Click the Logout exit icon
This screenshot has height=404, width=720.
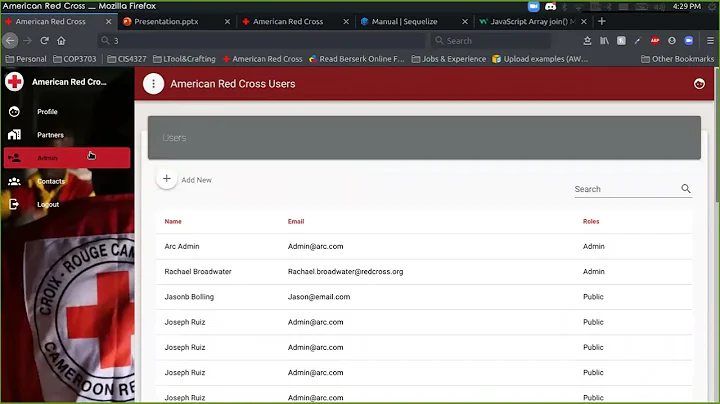(x=14, y=204)
